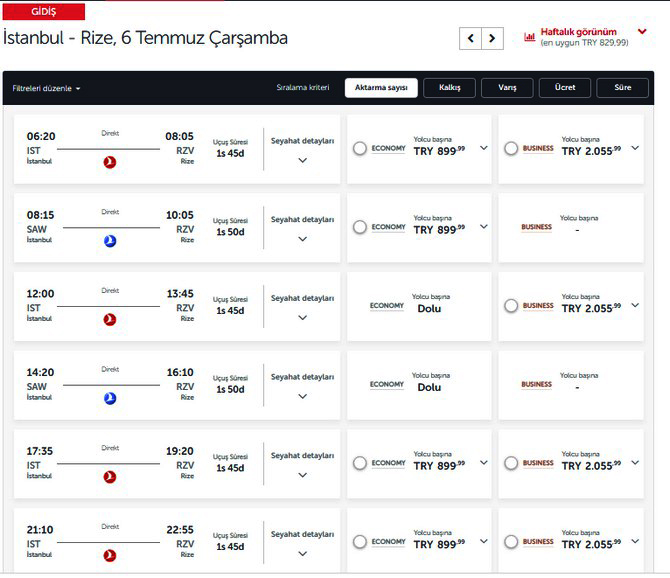Click Turkish Airlines logo on 21:10 flight
This screenshot has height=578, width=670.
pyautogui.click(x=110, y=555)
